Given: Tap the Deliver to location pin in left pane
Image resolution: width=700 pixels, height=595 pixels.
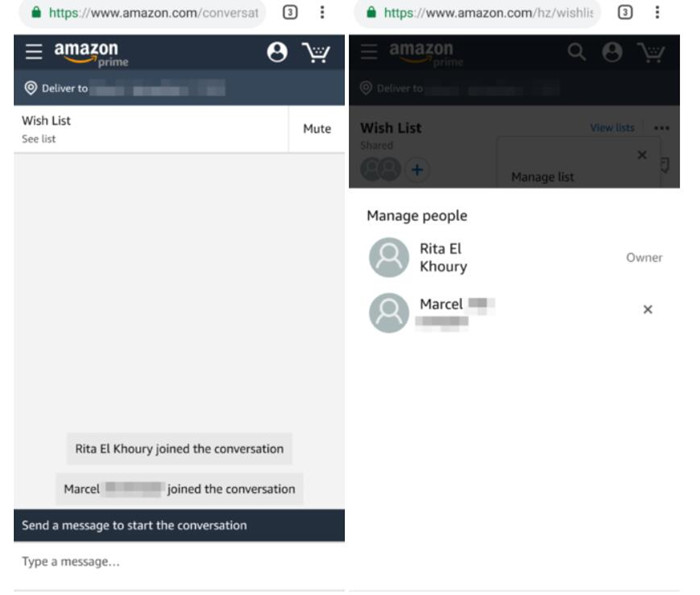Looking at the screenshot, I should coord(31,88).
